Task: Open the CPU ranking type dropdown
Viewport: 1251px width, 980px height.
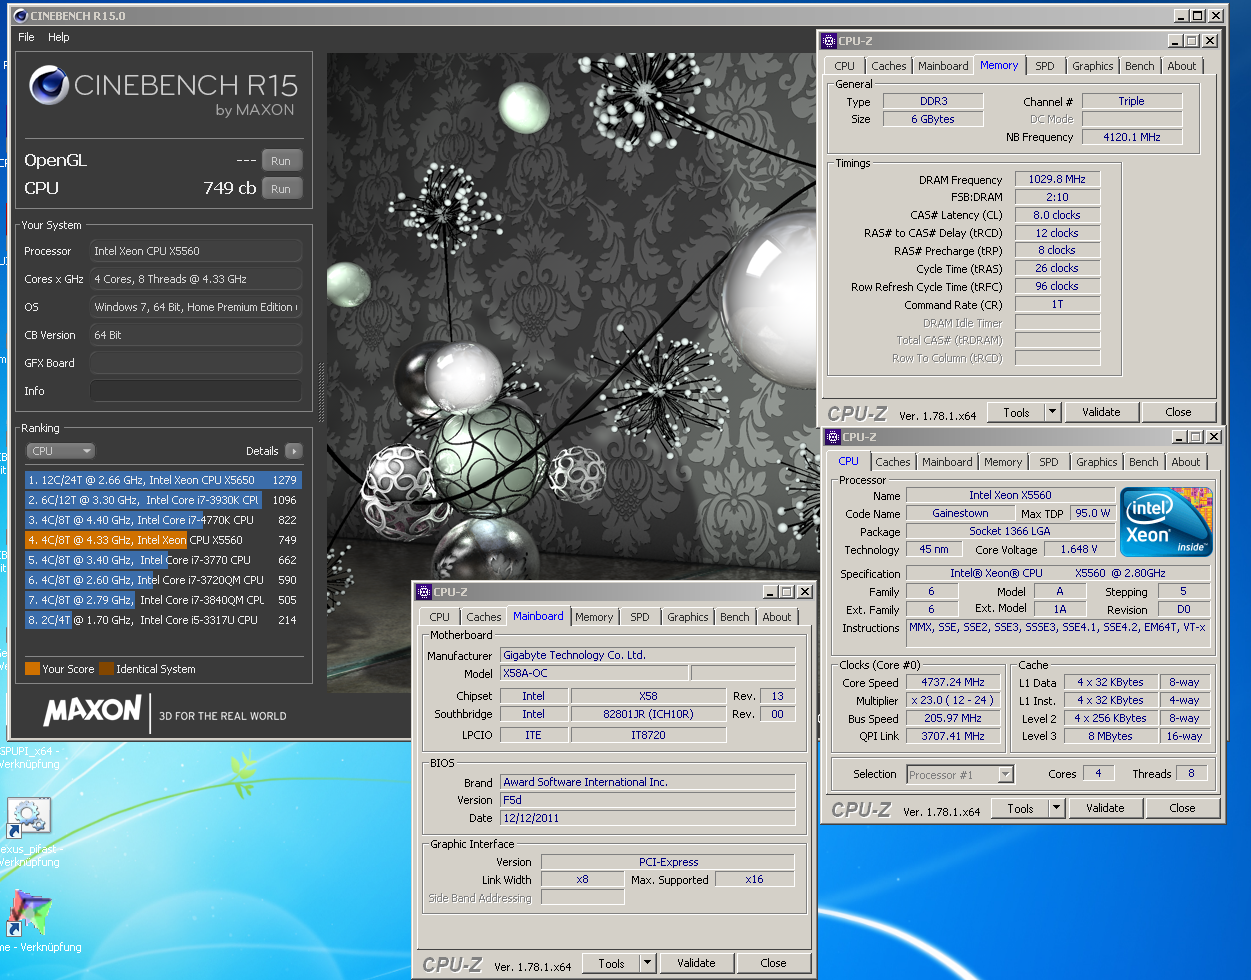Action: [x=60, y=451]
